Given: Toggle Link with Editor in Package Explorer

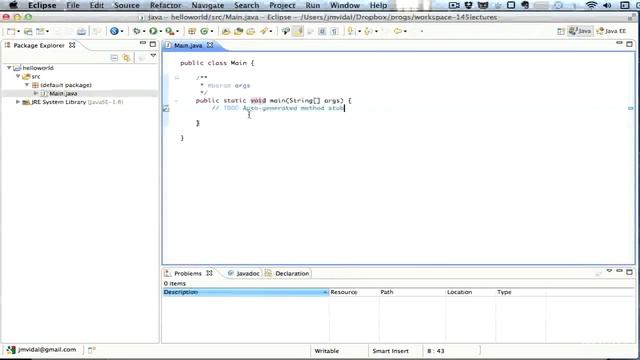Looking at the screenshot, I should click(127, 58).
